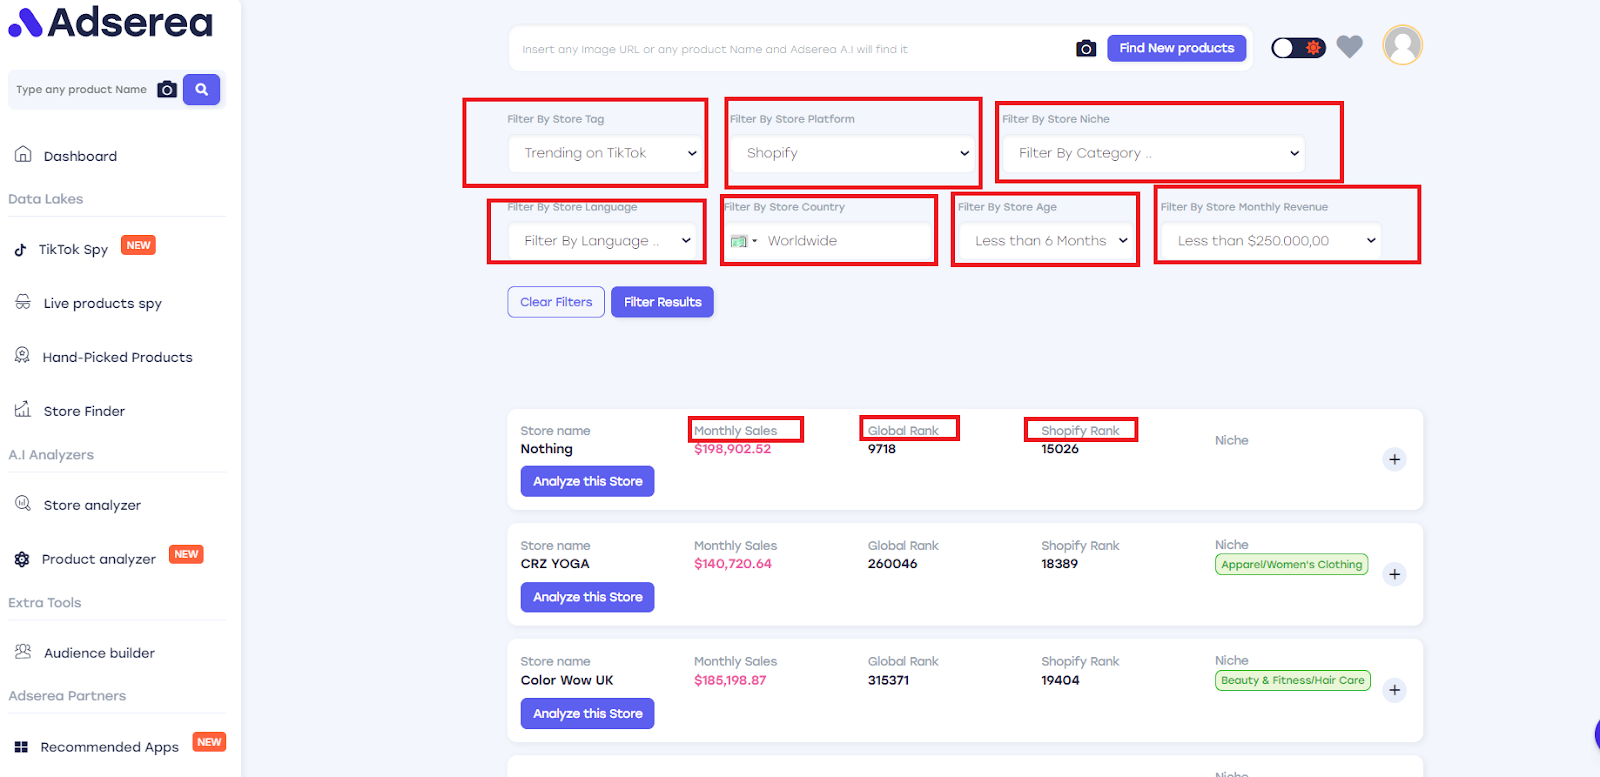Click the Data Lakes section heading
1600x777 pixels.
(x=46, y=199)
